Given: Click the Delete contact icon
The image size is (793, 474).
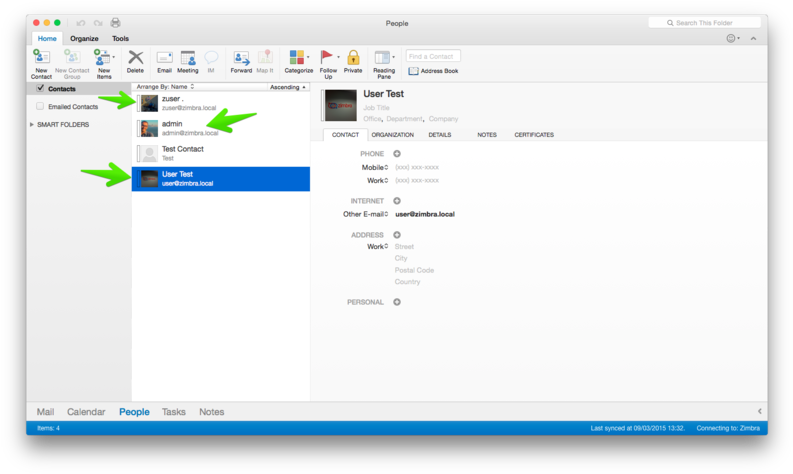Looking at the screenshot, I should [x=135, y=59].
